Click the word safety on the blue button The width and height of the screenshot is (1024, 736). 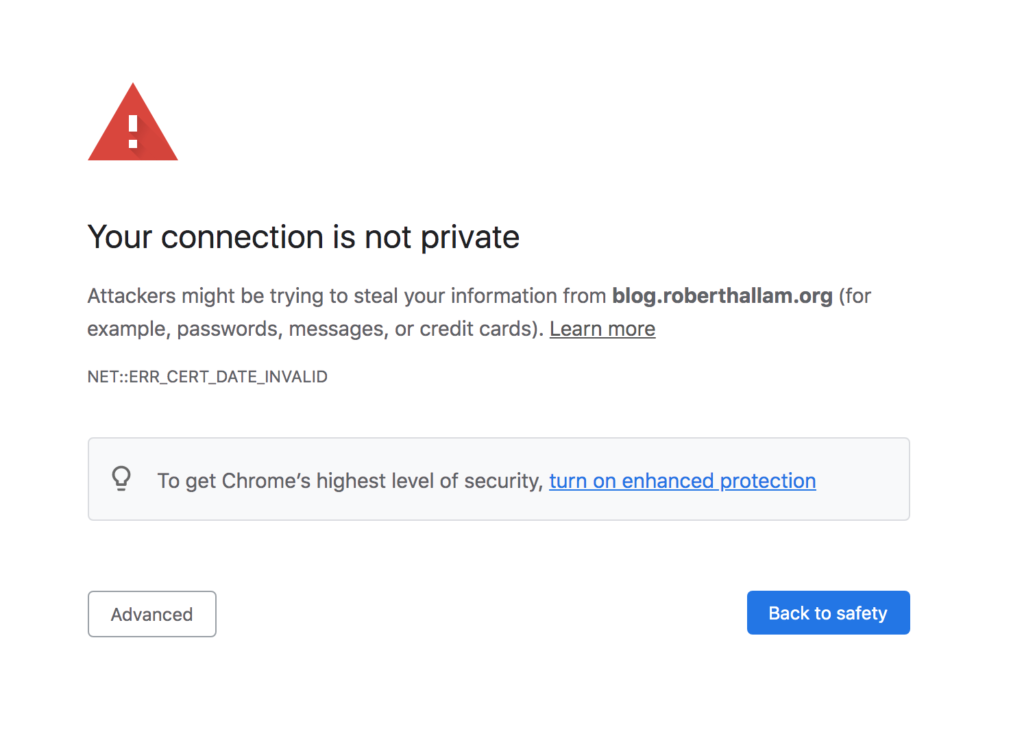coord(862,613)
